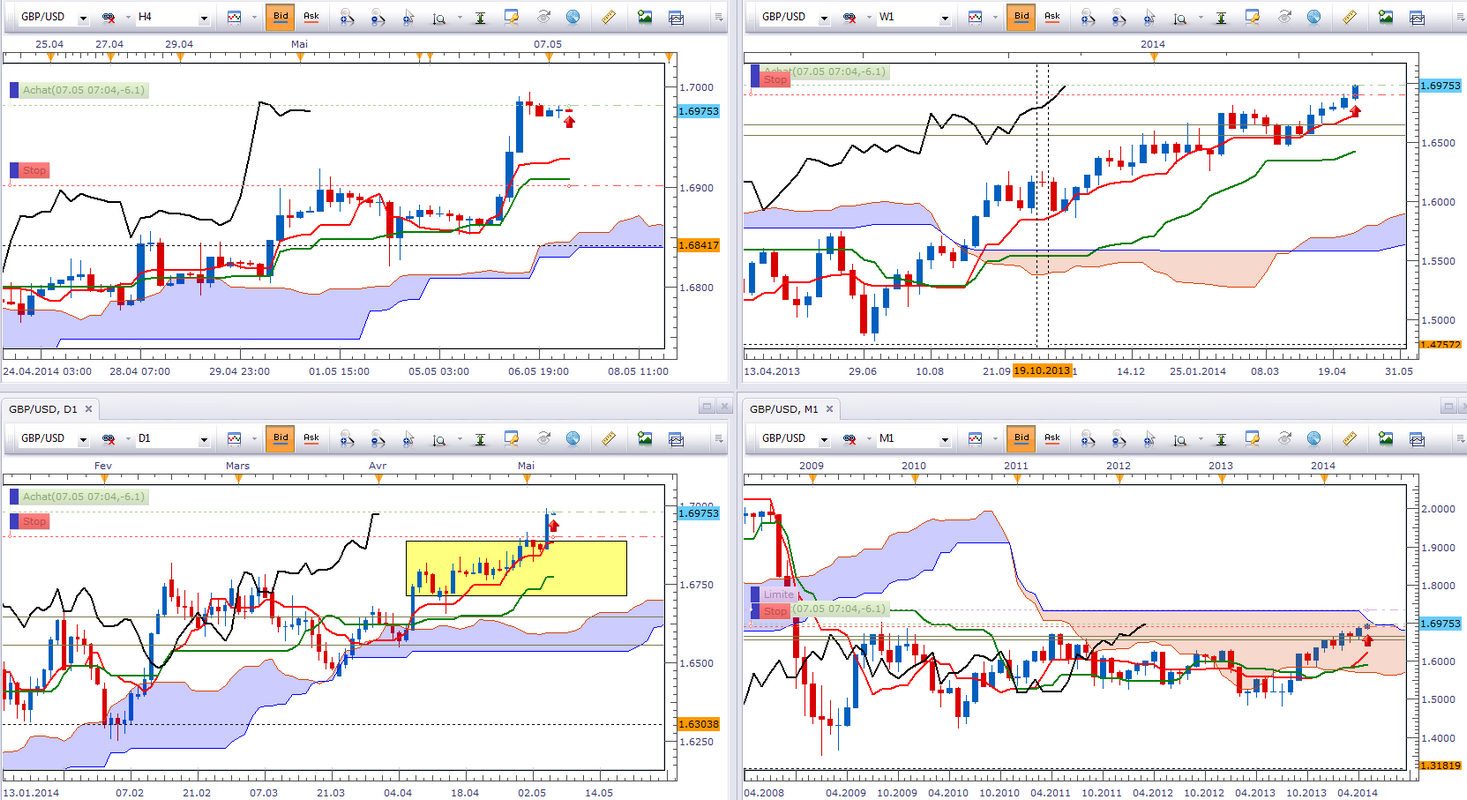Toggle Ask prices on the H4 chart
Viewport: 1467px width, 800px height.
[x=311, y=17]
